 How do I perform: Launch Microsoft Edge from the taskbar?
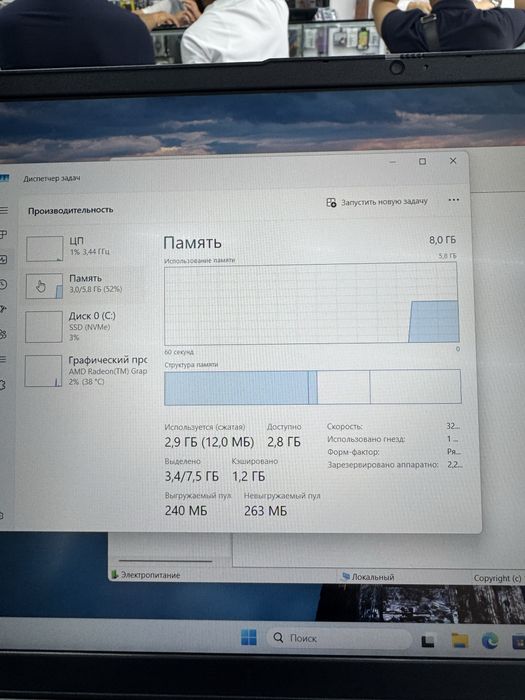pos(490,641)
